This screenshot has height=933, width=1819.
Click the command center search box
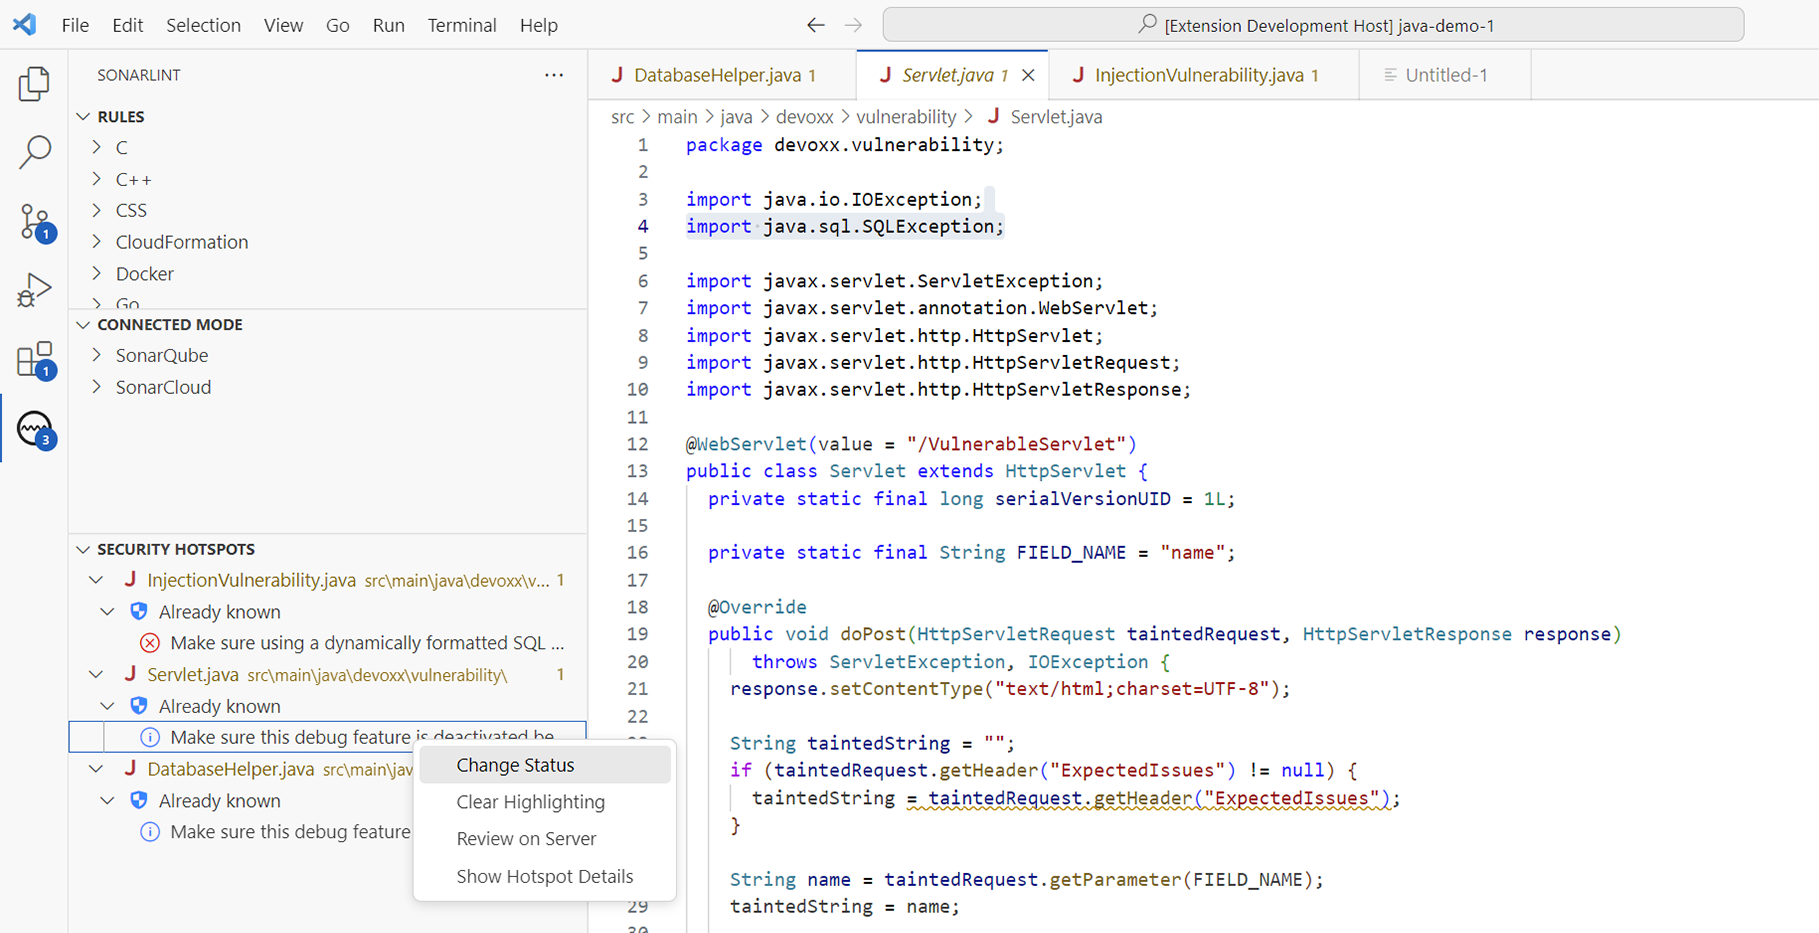(x=1313, y=25)
